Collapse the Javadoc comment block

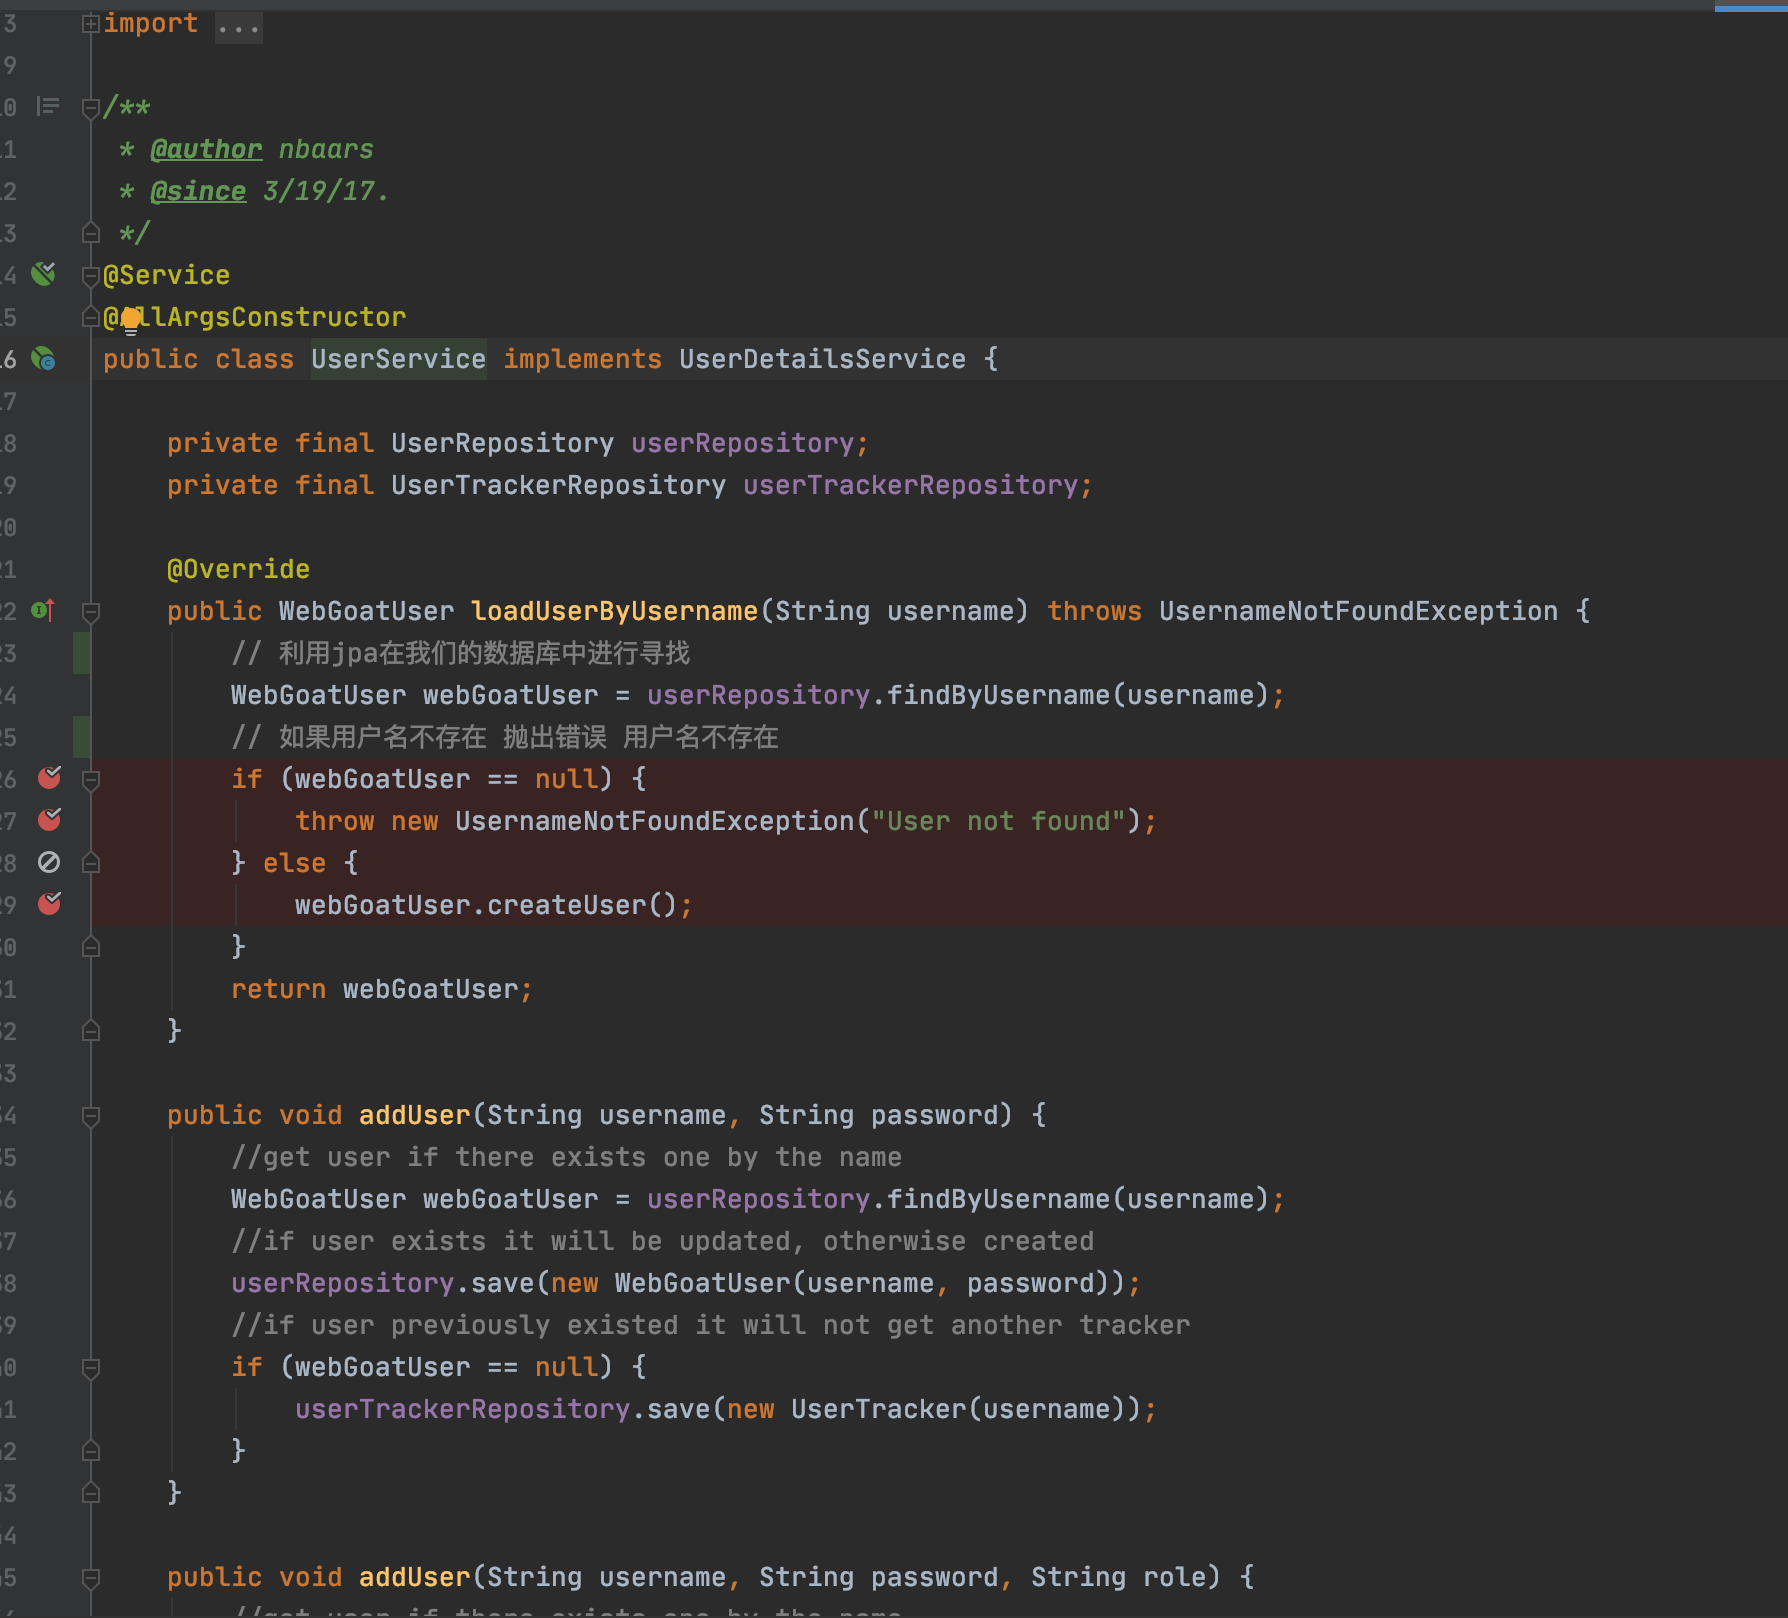coord(90,107)
